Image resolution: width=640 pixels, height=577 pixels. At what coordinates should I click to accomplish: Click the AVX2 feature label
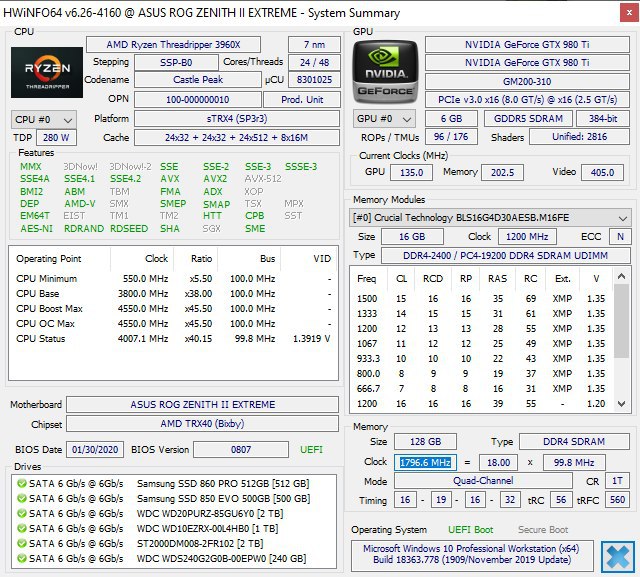tap(215, 179)
